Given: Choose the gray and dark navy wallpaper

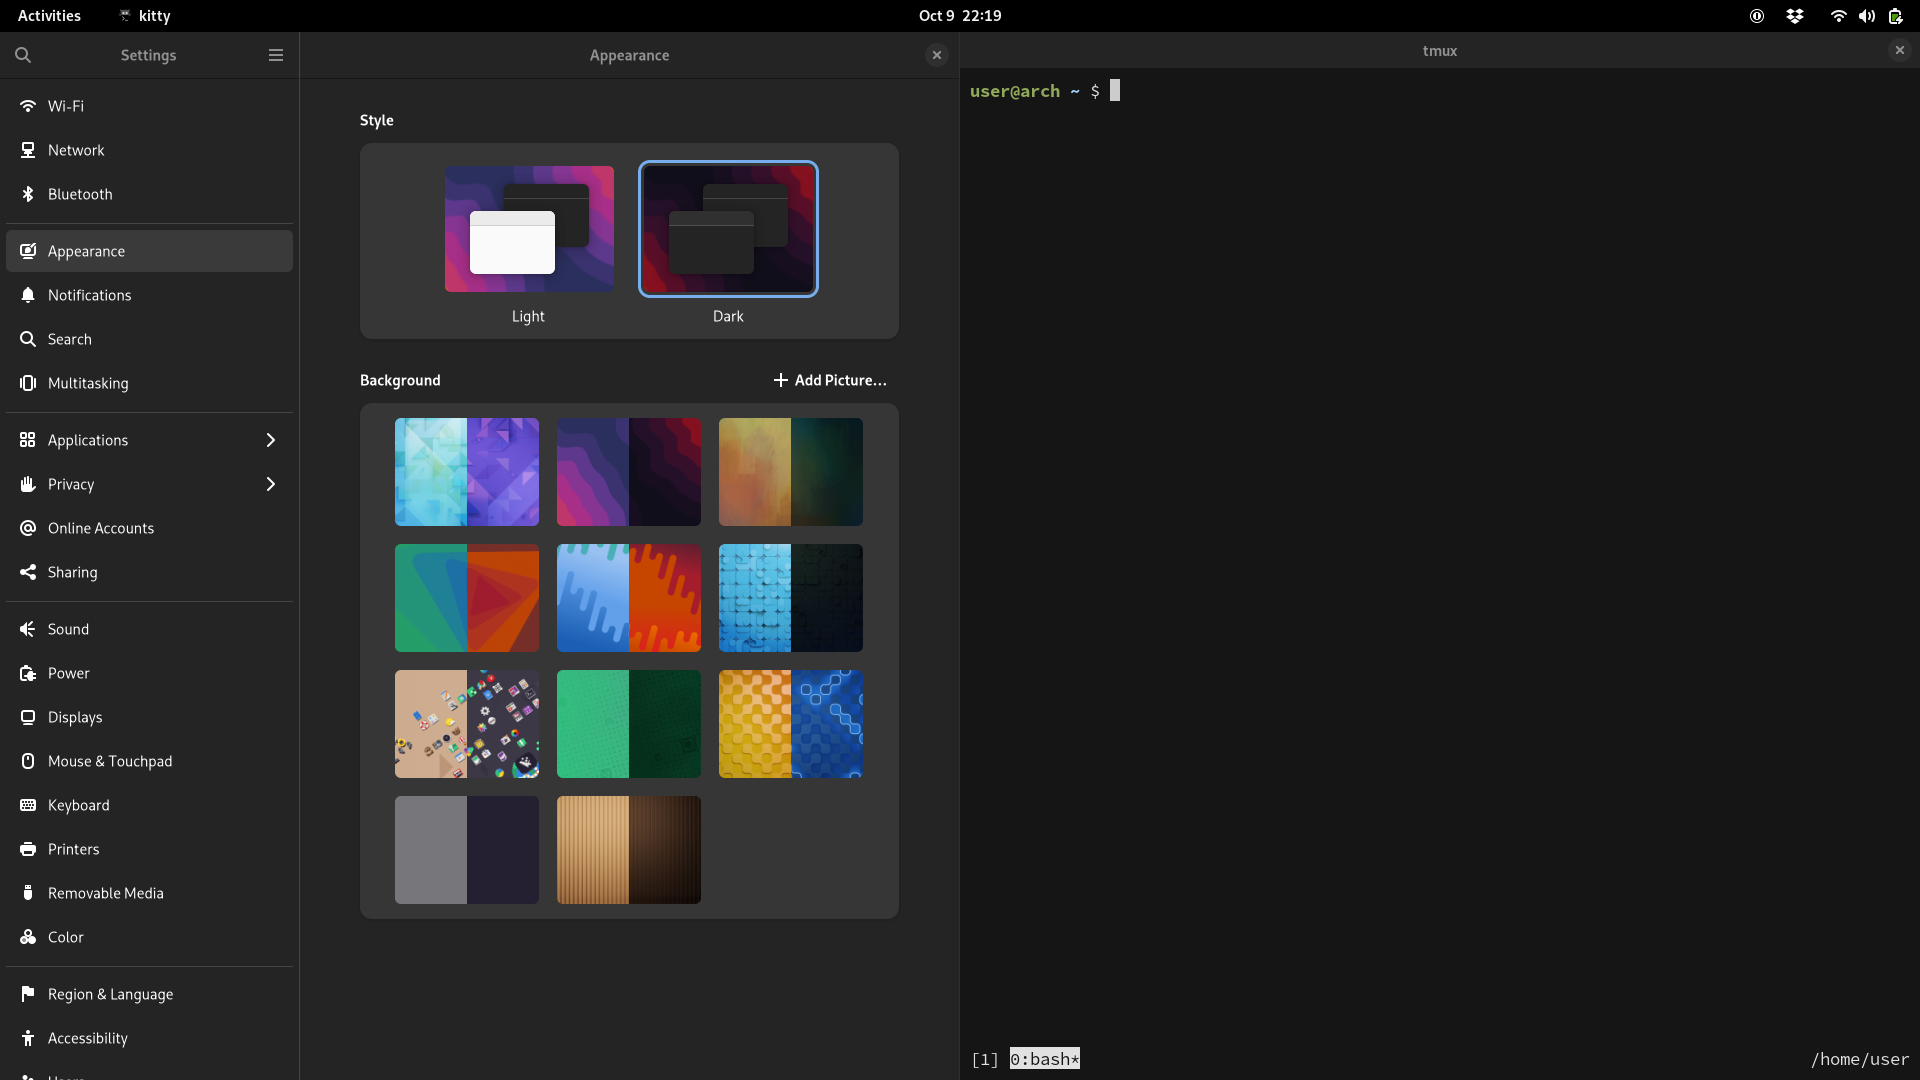Looking at the screenshot, I should click(467, 850).
